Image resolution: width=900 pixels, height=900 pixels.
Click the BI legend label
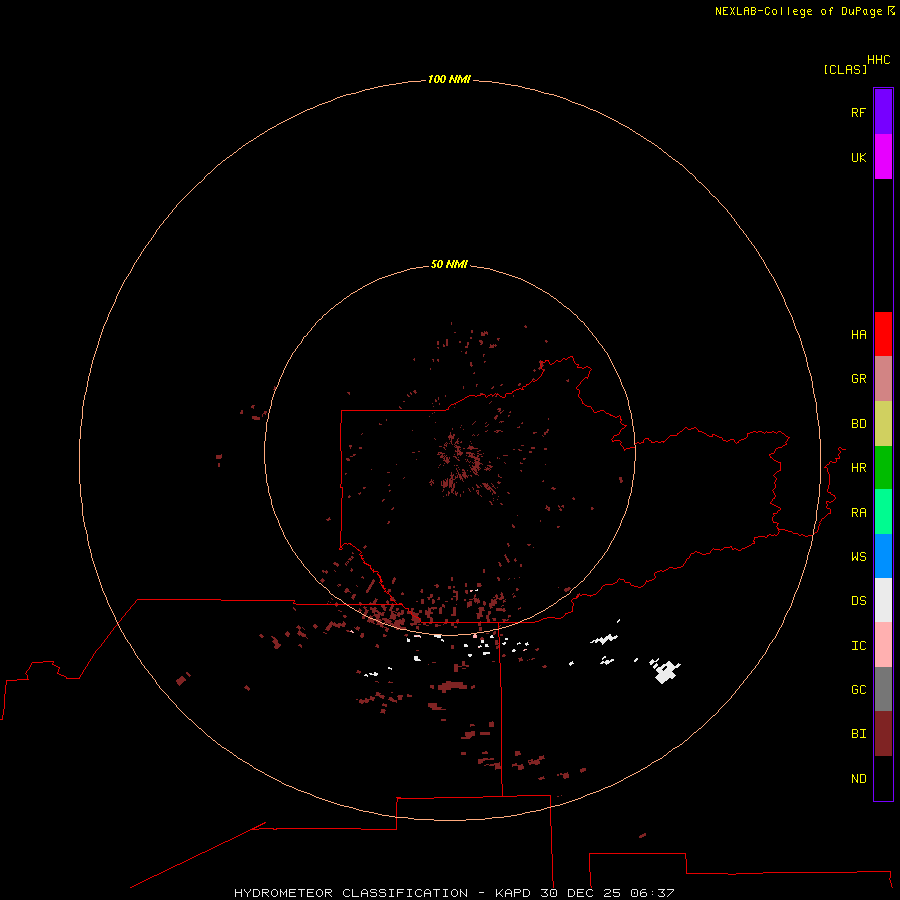click(858, 734)
